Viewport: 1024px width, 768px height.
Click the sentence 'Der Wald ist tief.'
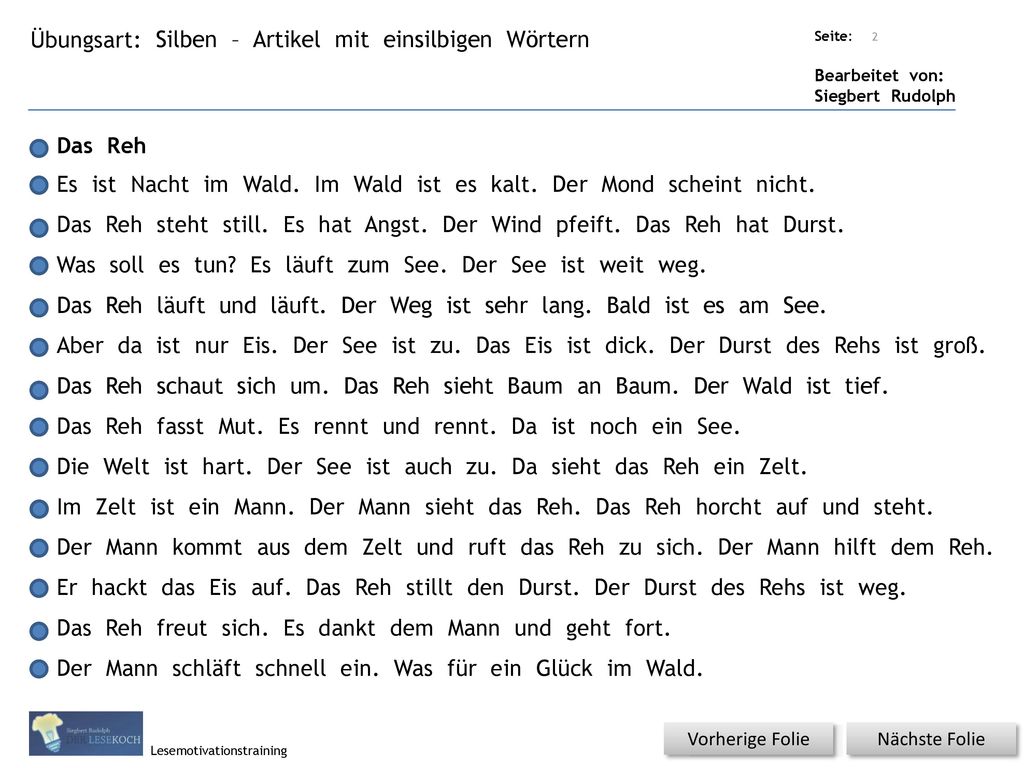point(791,387)
